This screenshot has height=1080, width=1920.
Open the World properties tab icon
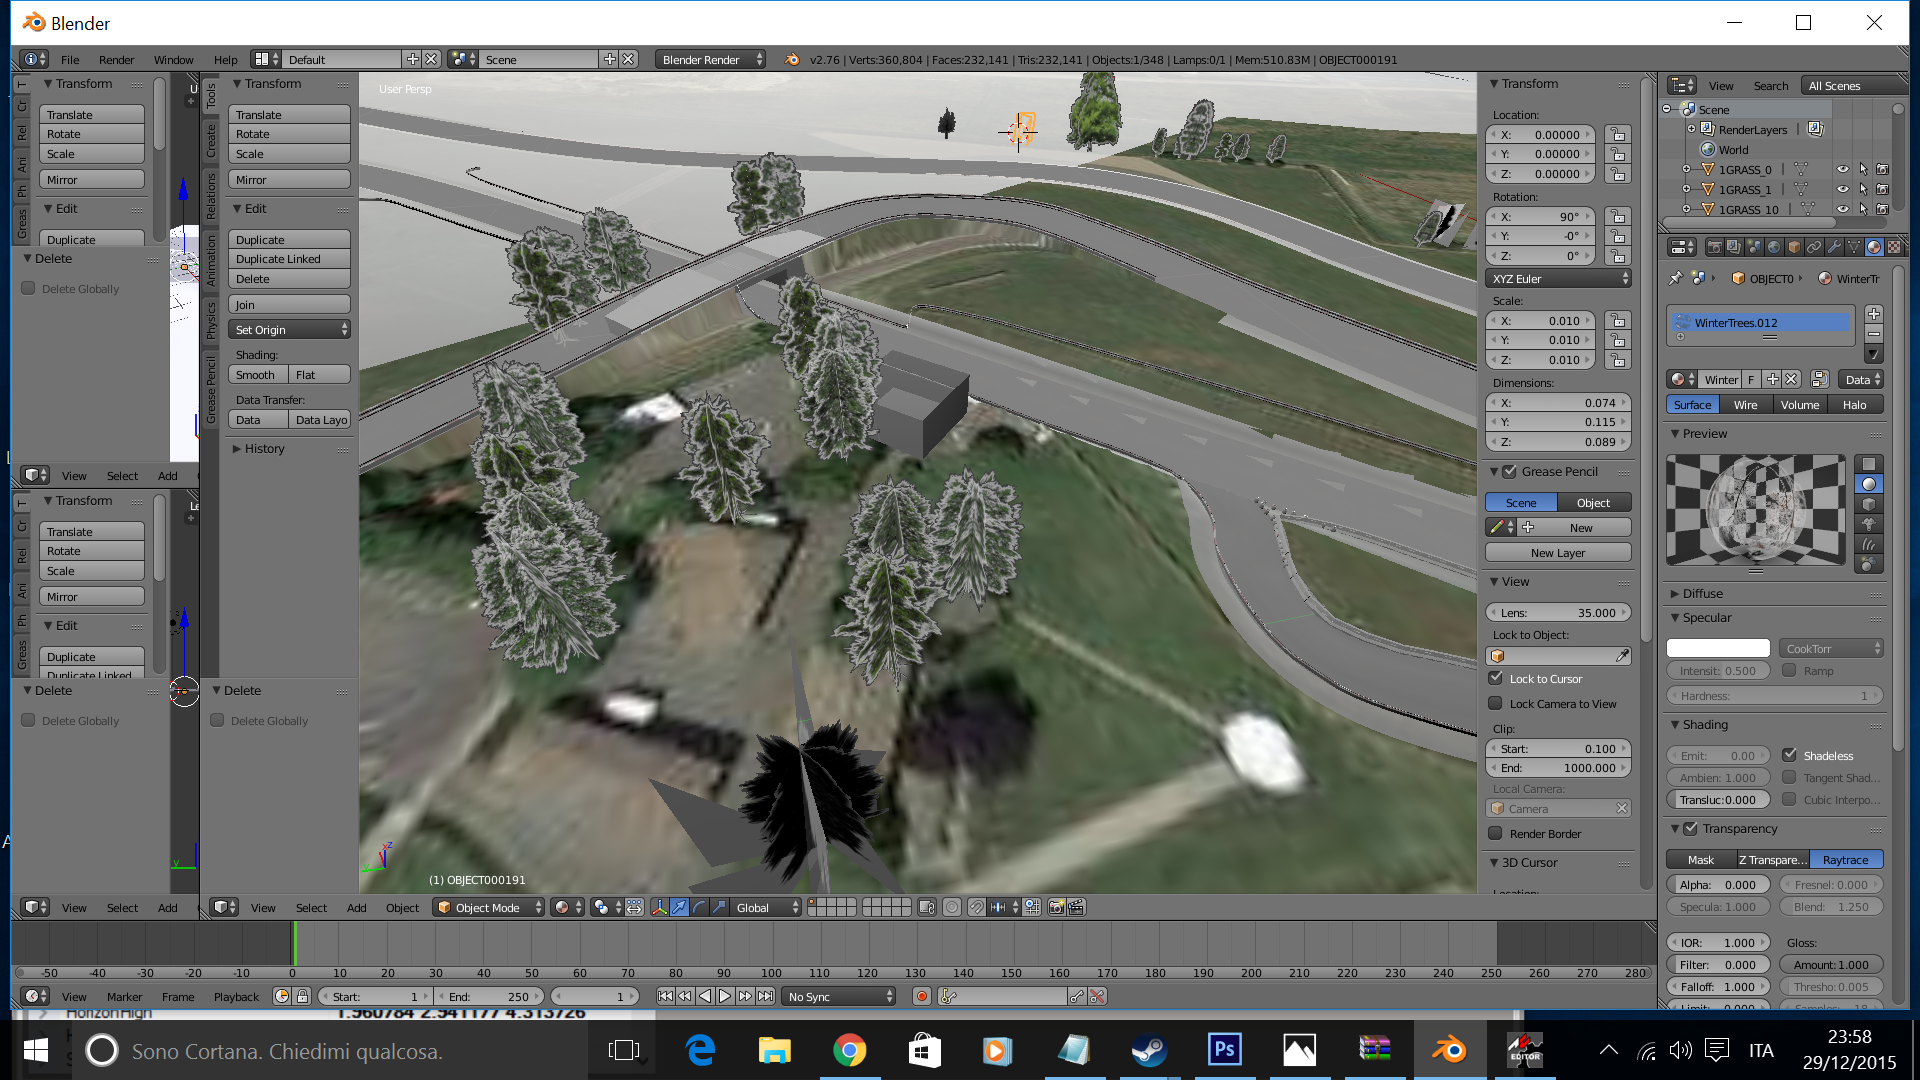pos(1774,247)
